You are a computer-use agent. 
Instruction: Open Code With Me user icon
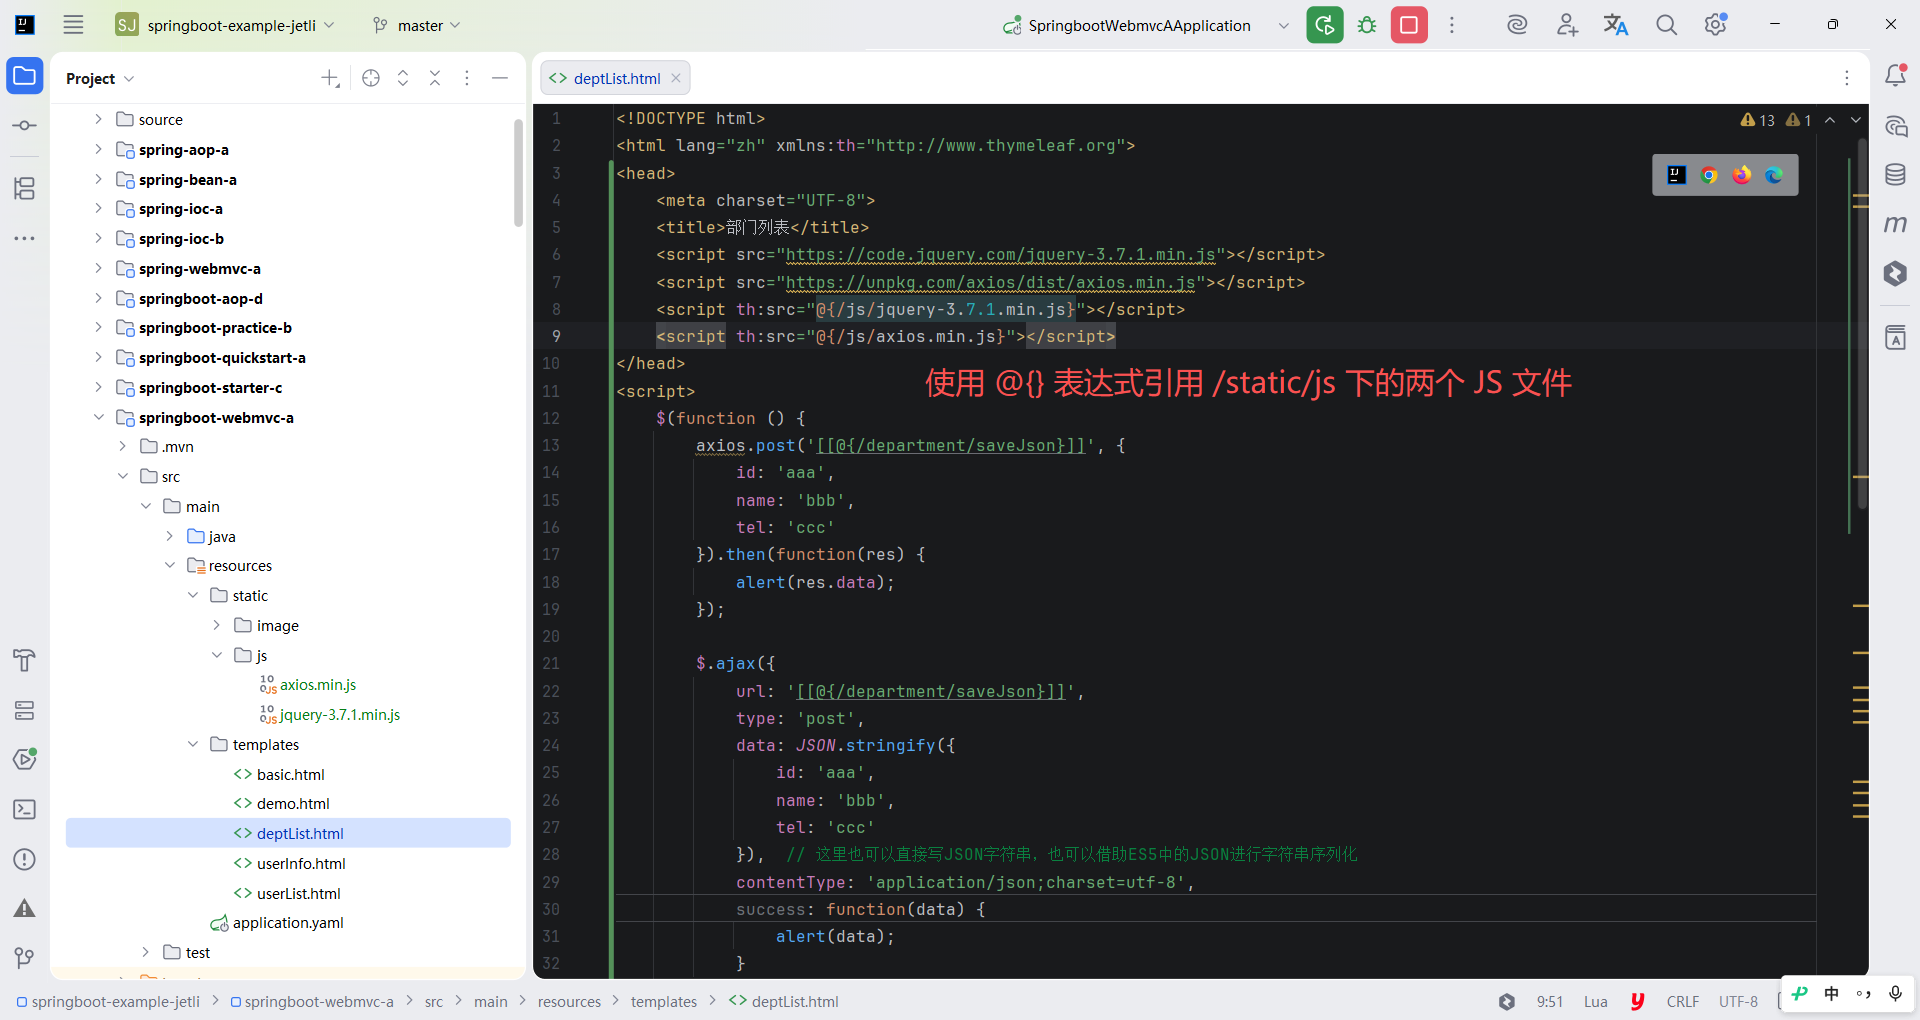[x=1567, y=25]
